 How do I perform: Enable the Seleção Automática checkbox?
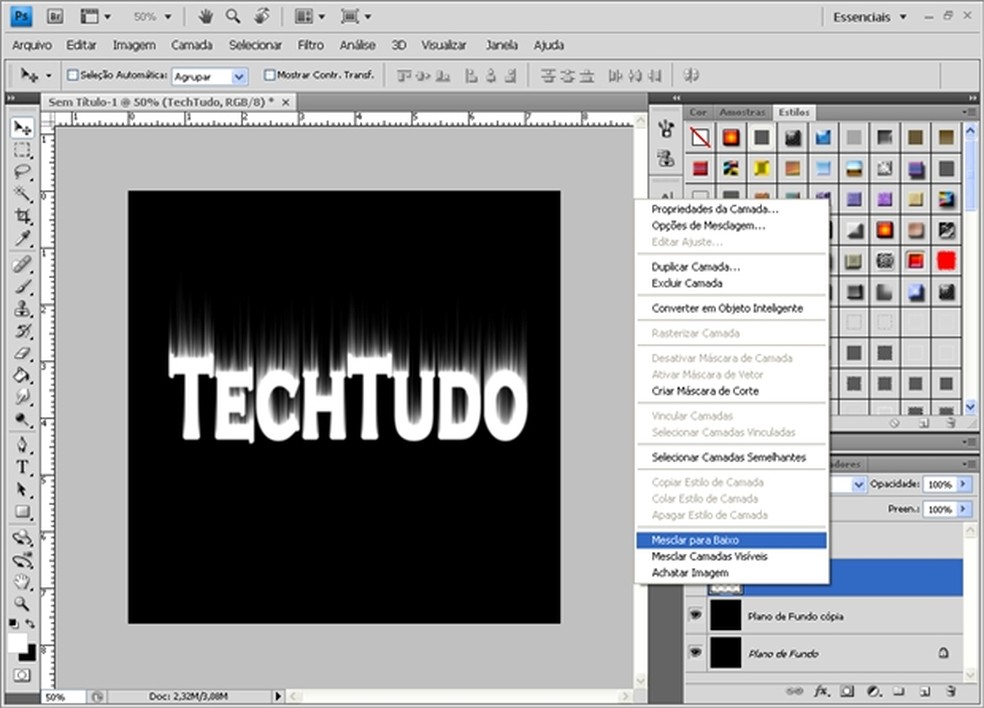point(72,75)
